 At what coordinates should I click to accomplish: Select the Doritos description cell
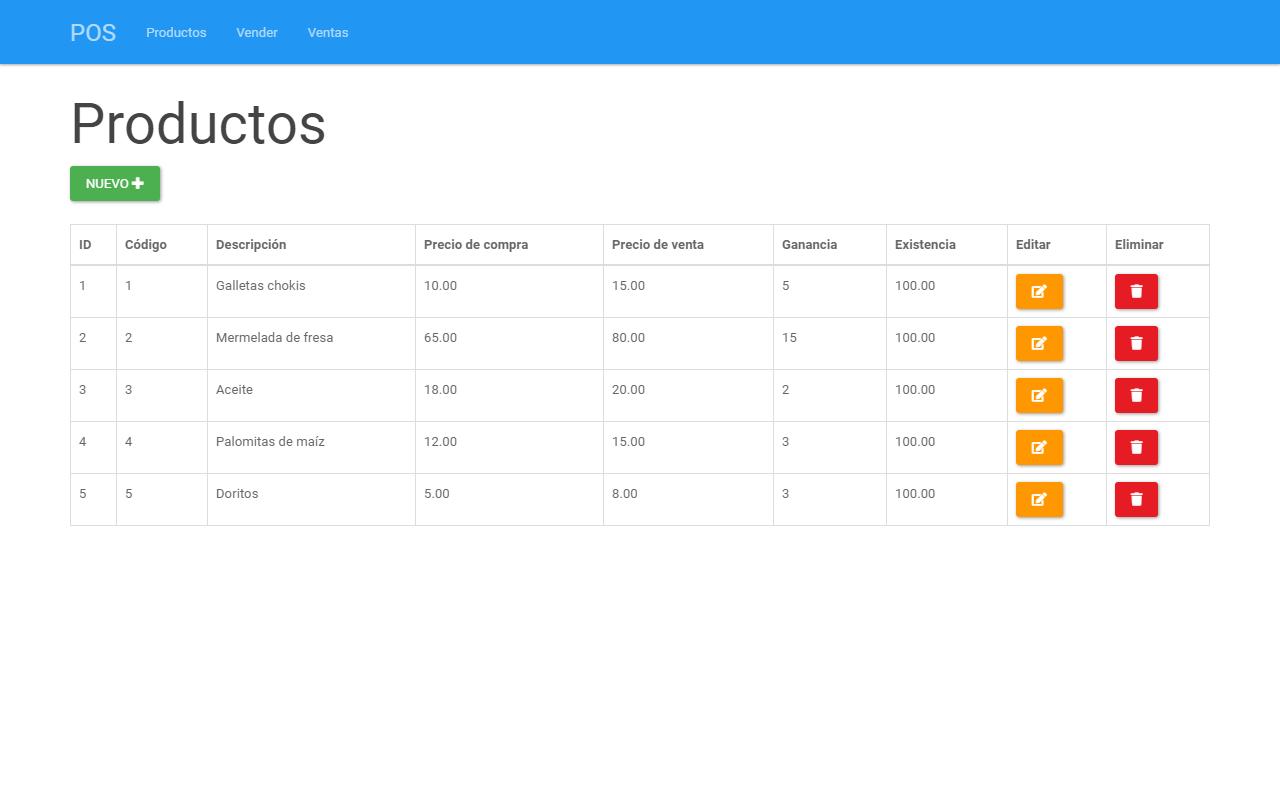[237, 494]
